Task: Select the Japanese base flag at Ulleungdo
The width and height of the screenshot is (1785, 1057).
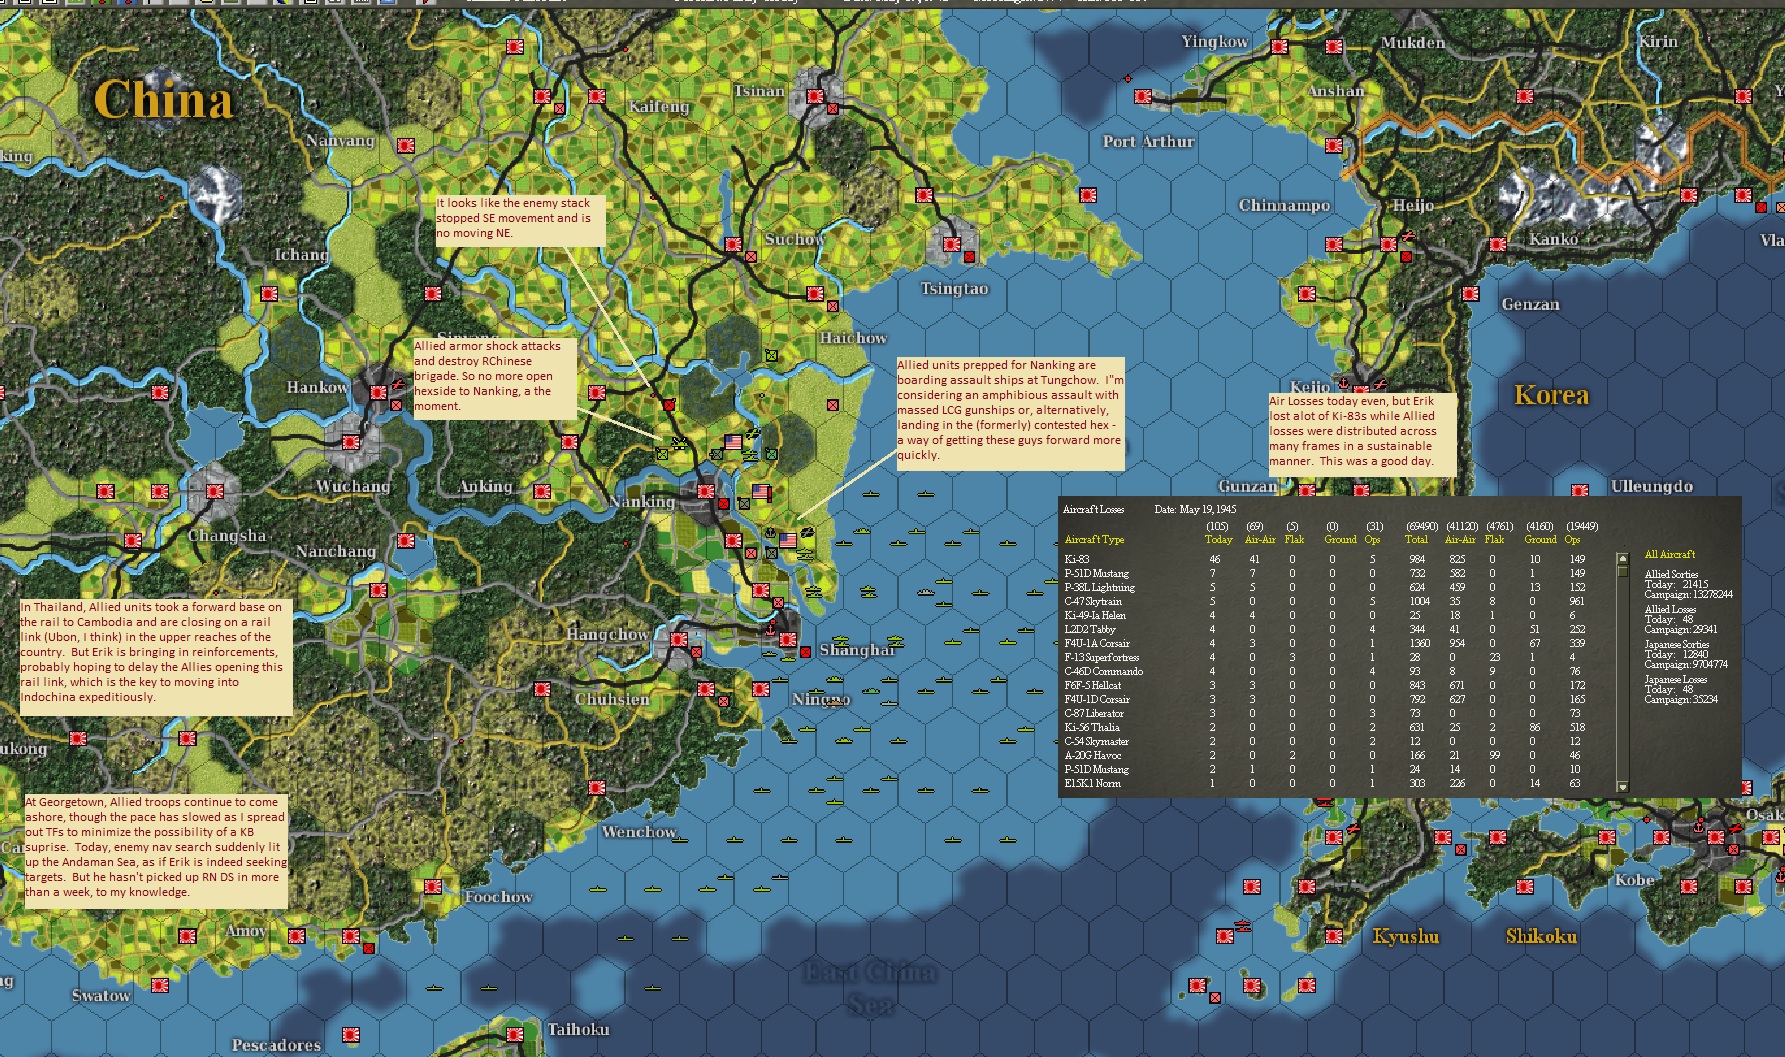Action: pos(1580,491)
